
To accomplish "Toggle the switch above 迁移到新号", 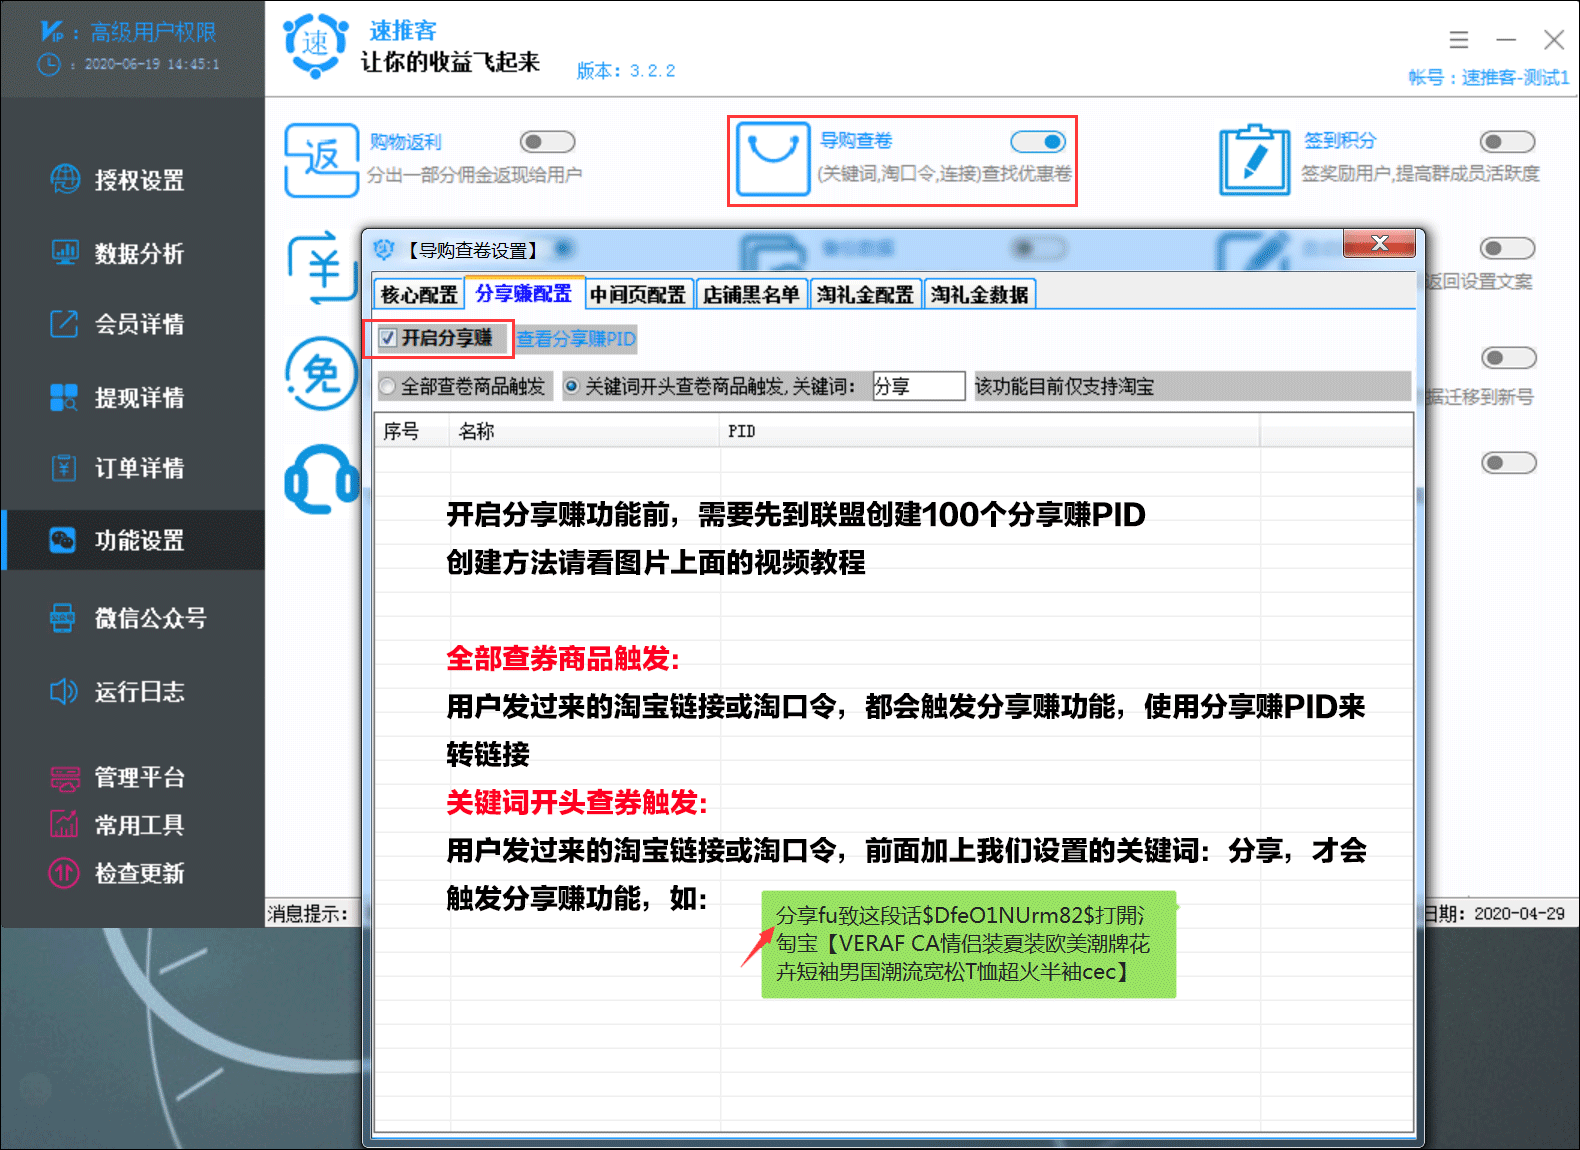I will (1508, 357).
